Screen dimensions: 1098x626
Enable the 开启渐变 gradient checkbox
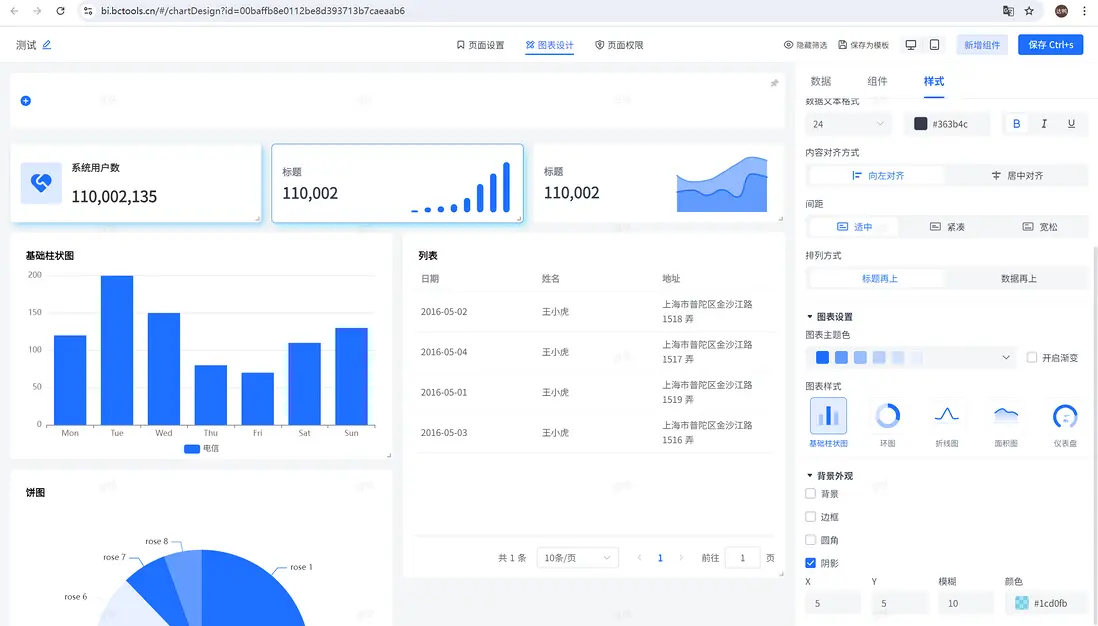1031,357
